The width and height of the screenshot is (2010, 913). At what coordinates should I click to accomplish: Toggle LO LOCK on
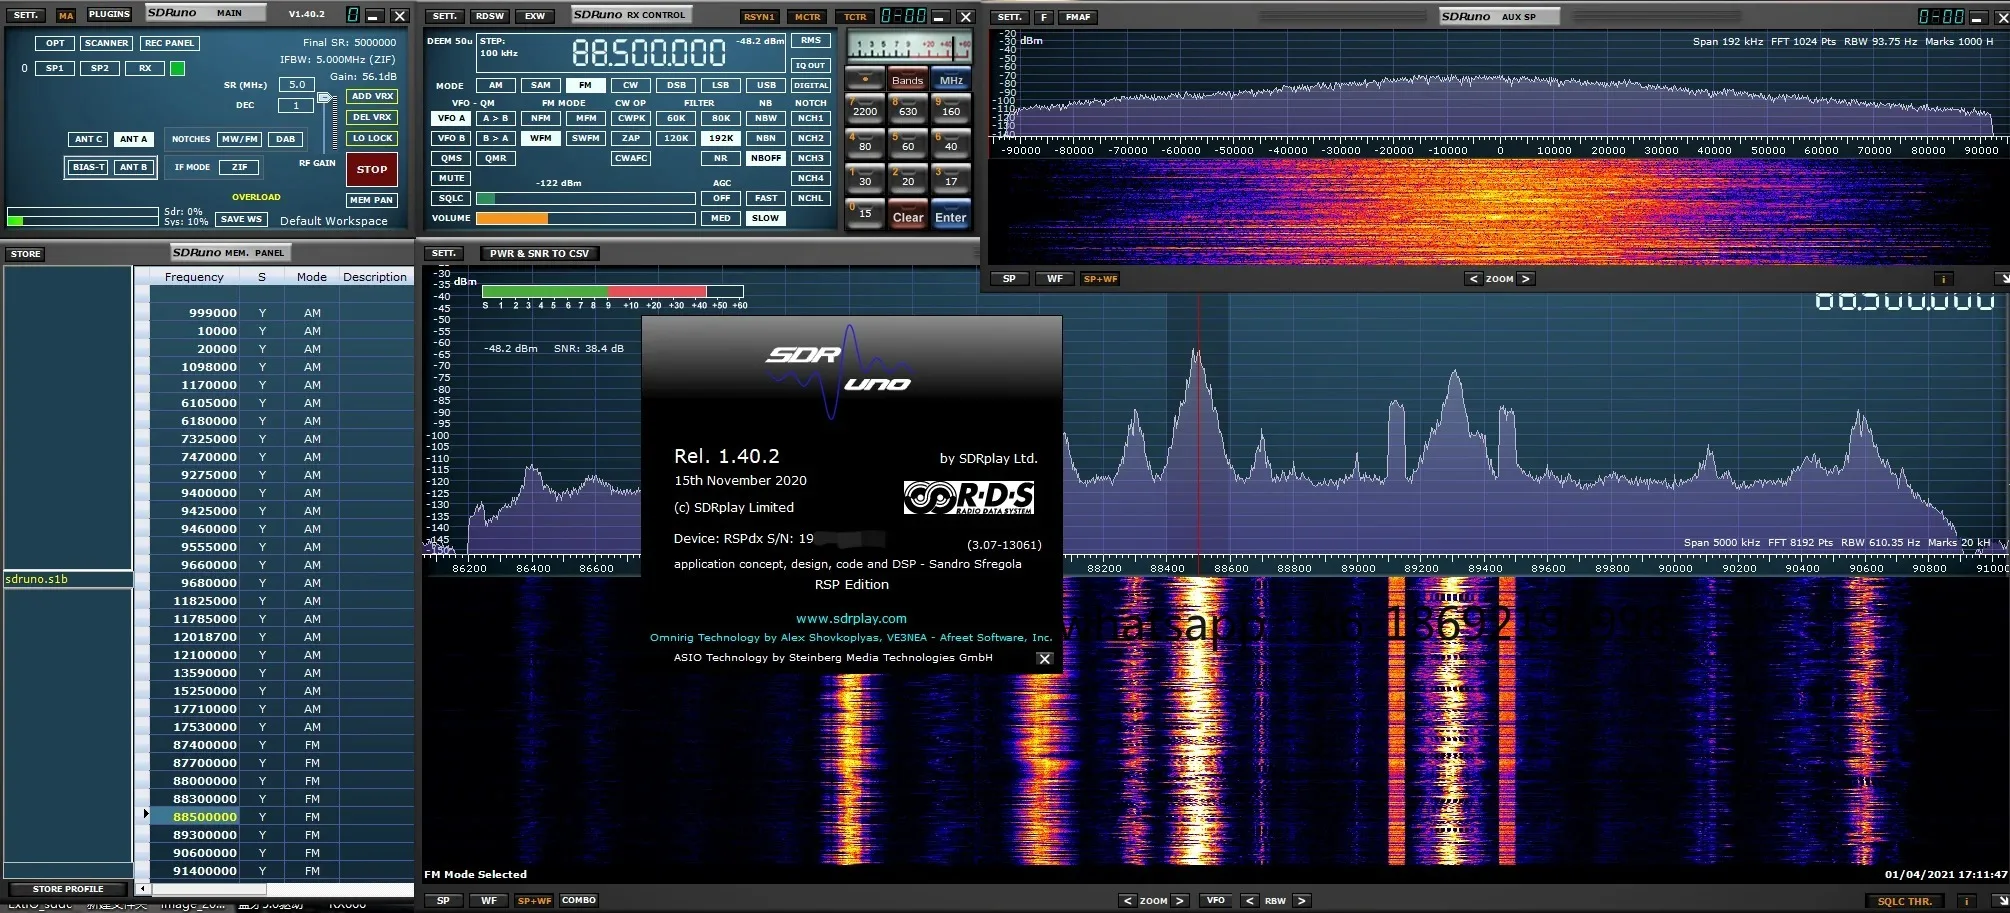click(x=372, y=138)
